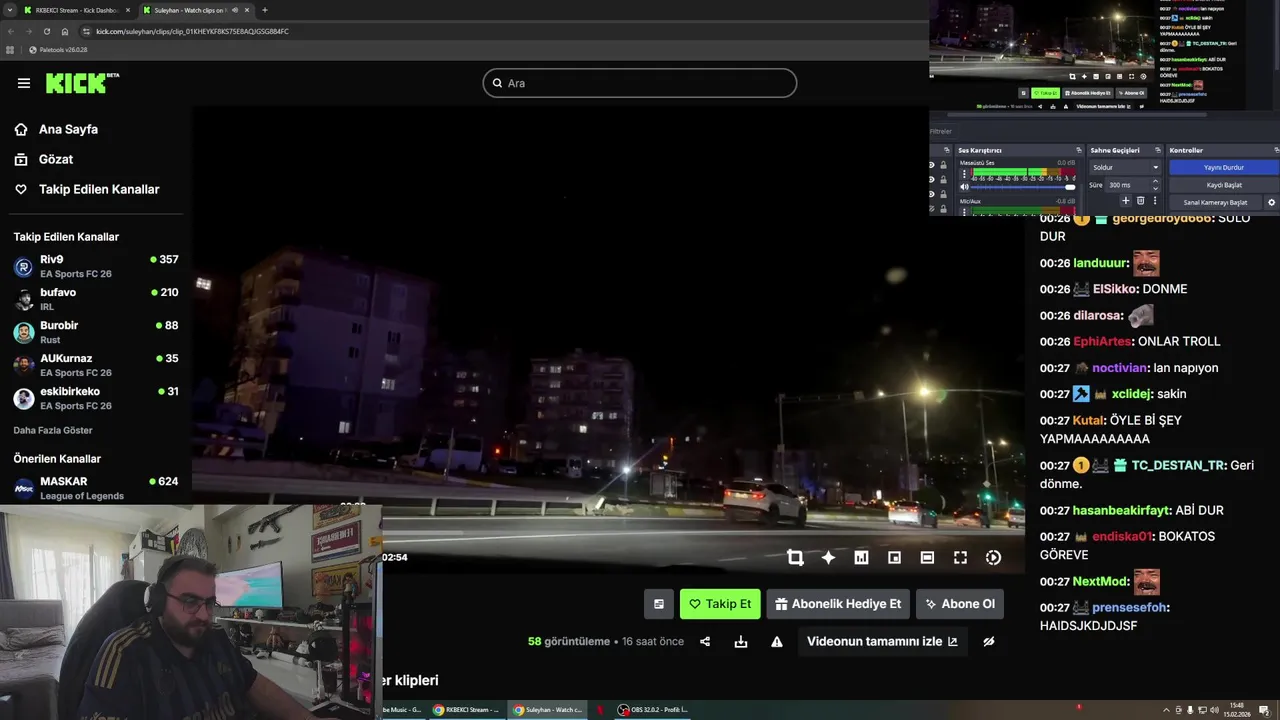The width and height of the screenshot is (1280, 720).
Task: Add a scene transition with plus icon
Action: tap(1125, 201)
